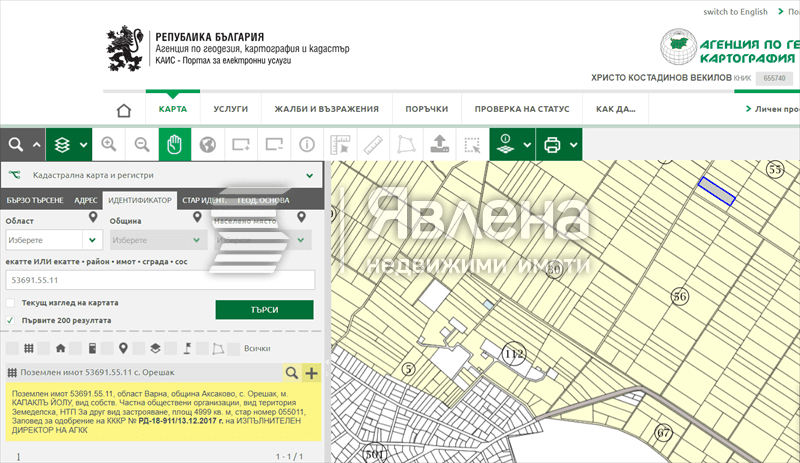Open the Област dropdown
This screenshot has width=800, height=463.
coord(54,240)
